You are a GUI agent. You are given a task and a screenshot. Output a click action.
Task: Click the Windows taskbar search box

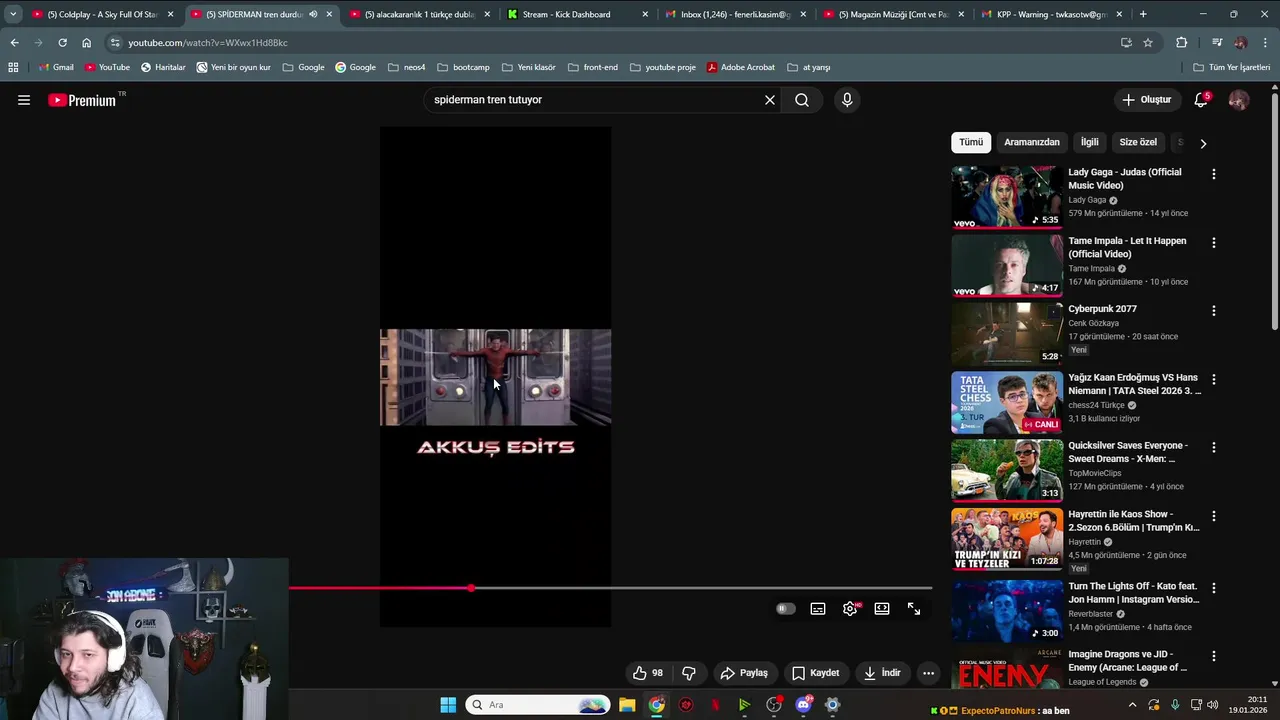tap(538, 705)
